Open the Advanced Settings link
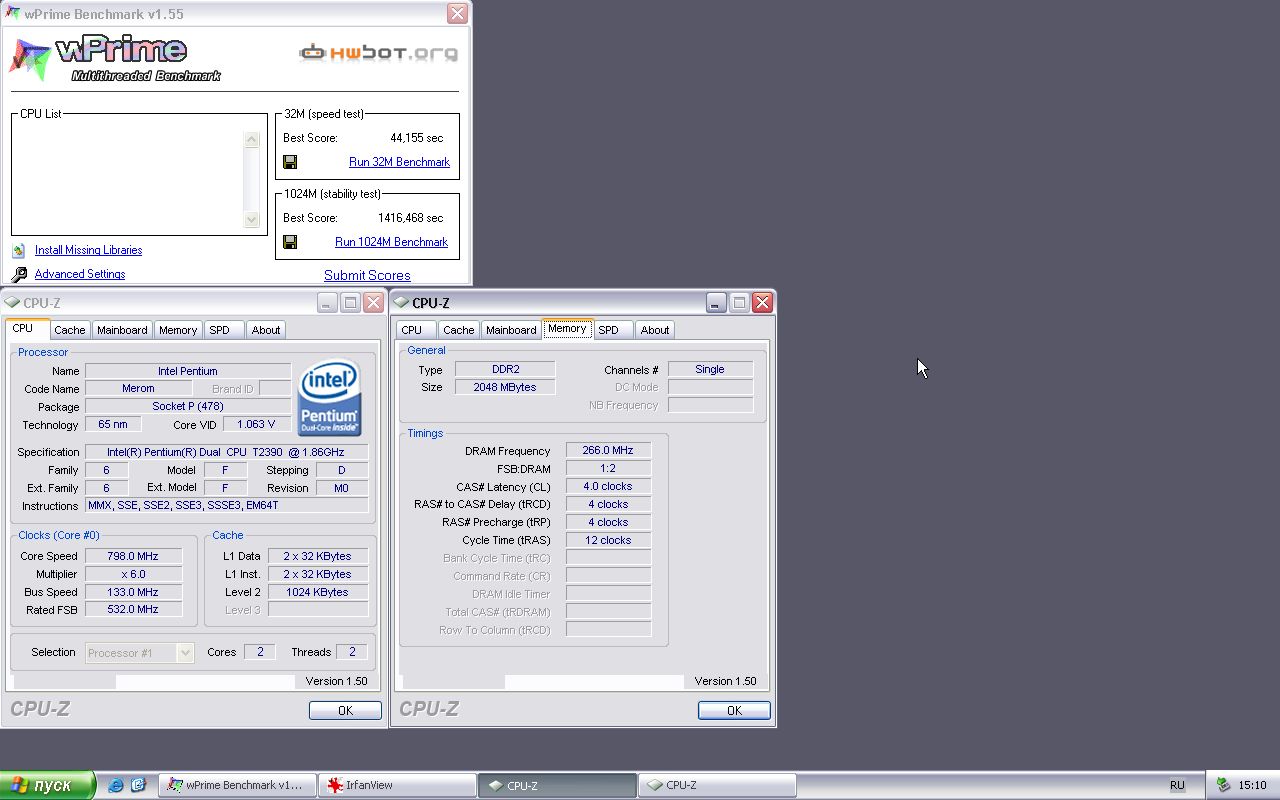Screen dimensions: 1280x800 point(80,274)
